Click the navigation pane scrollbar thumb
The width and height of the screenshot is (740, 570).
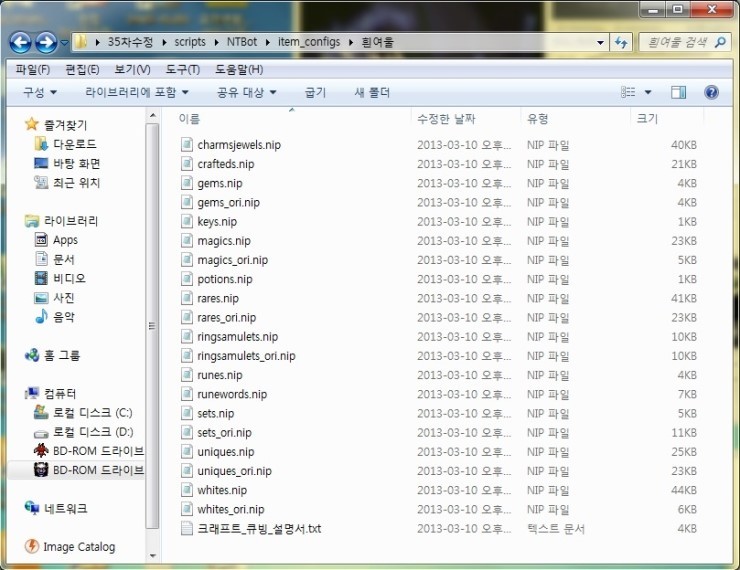click(152, 326)
